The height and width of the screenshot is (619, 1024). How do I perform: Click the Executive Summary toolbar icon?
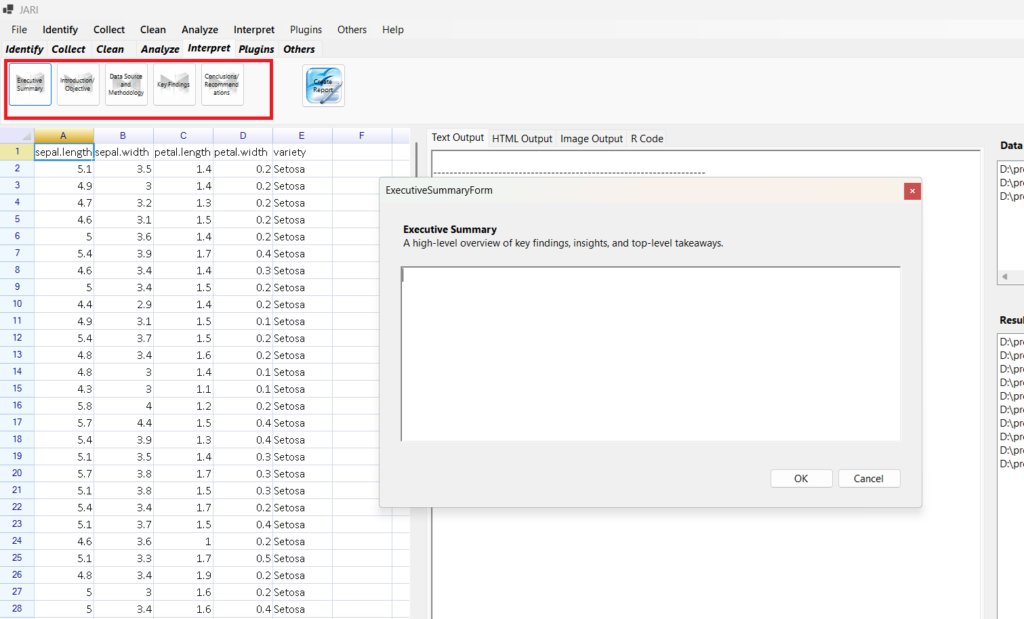[x=30, y=85]
